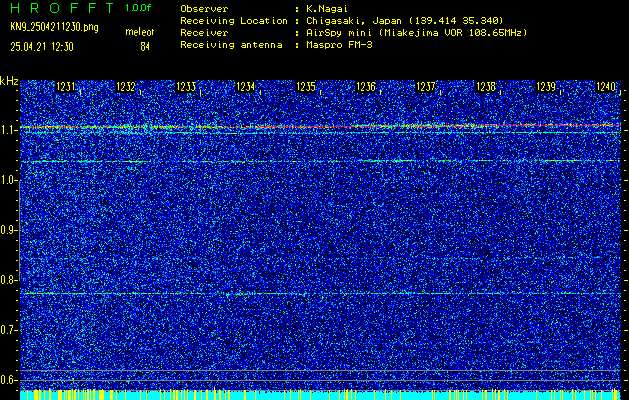Click the Receiving antenna label

pyautogui.click(x=231, y=45)
